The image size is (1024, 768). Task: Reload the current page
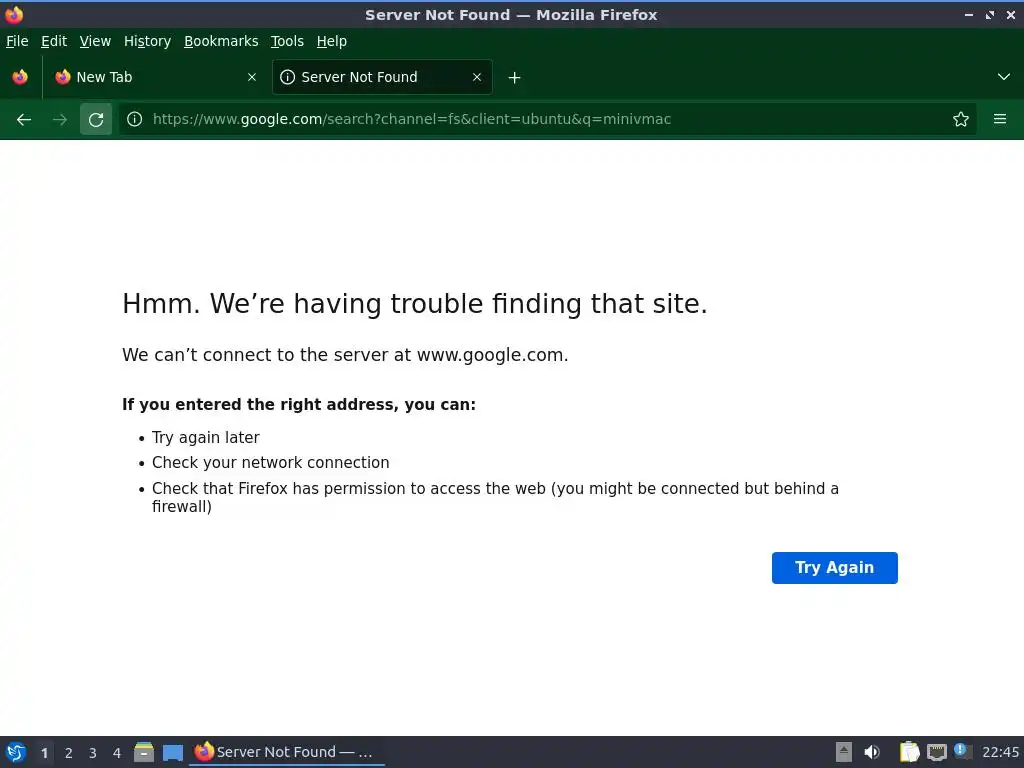[x=96, y=120]
